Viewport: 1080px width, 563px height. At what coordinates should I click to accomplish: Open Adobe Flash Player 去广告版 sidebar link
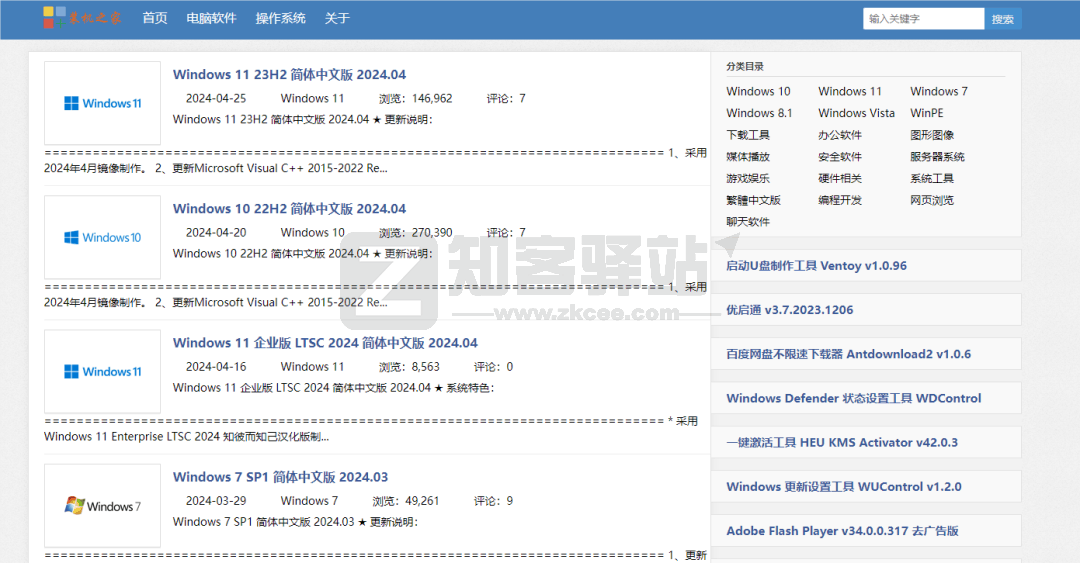coord(842,531)
